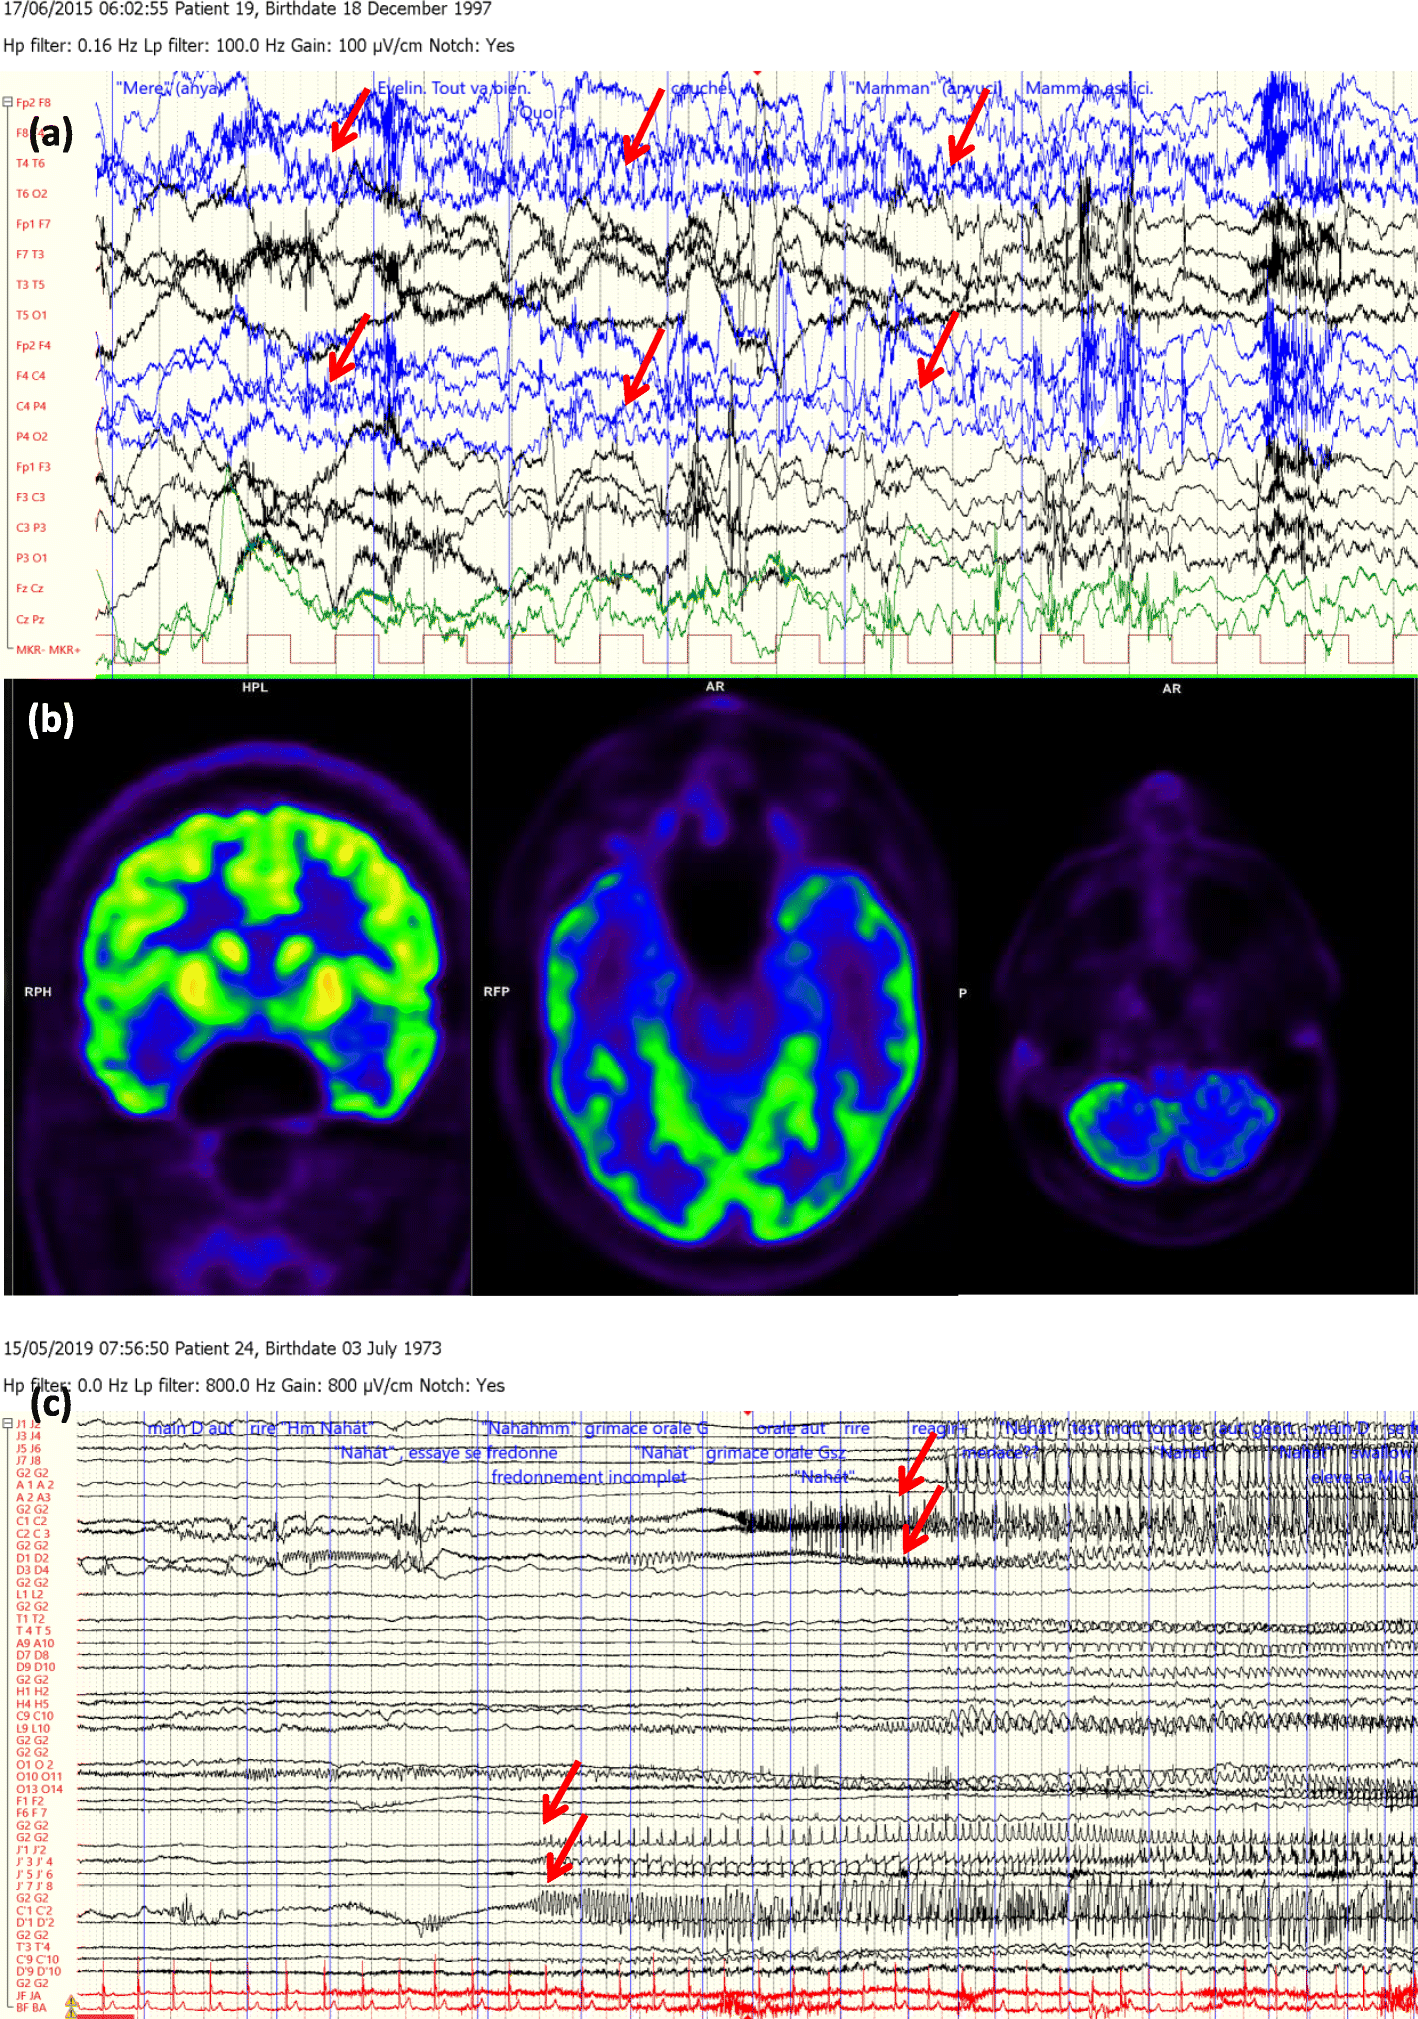The width and height of the screenshot is (1418, 2019).
Task: Select the C'1 C'2 channel label
Action: click(x=34, y=1910)
